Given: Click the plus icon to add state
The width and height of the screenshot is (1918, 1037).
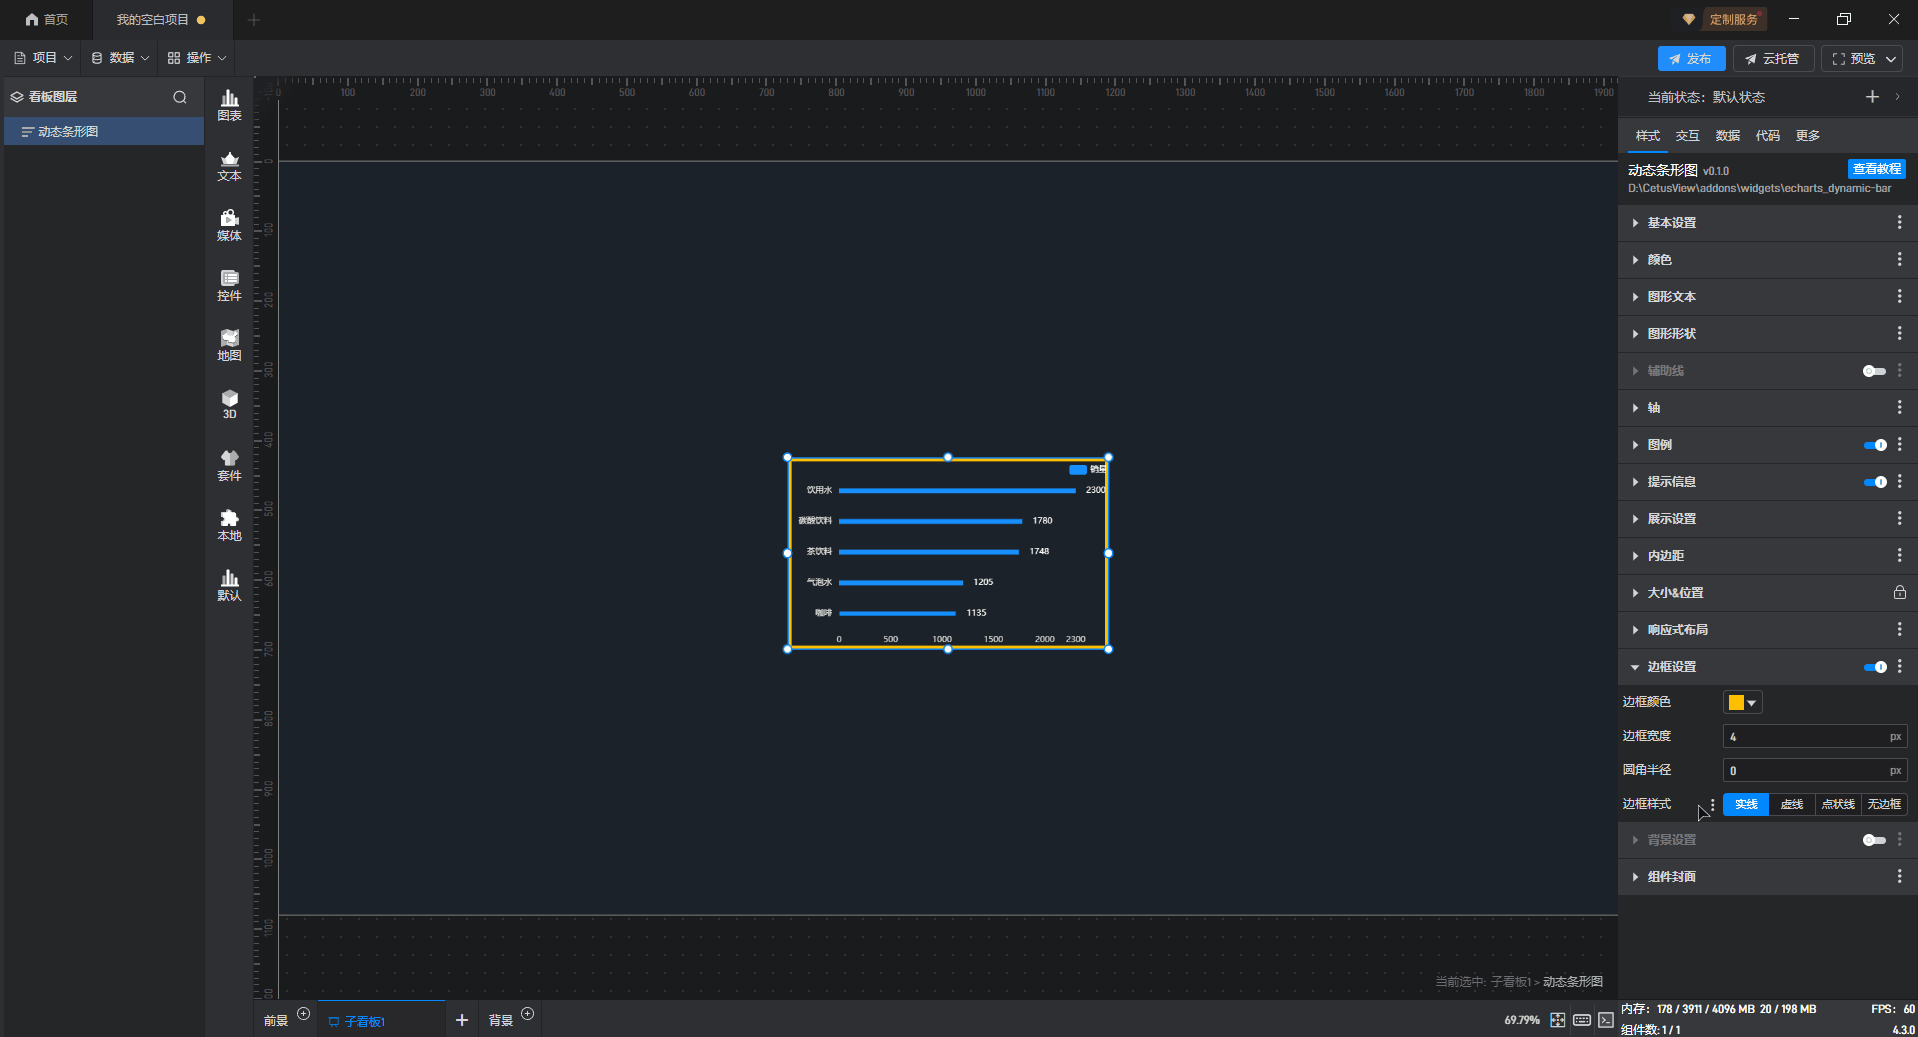Looking at the screenshot, I should click(x=1872, y=97).
